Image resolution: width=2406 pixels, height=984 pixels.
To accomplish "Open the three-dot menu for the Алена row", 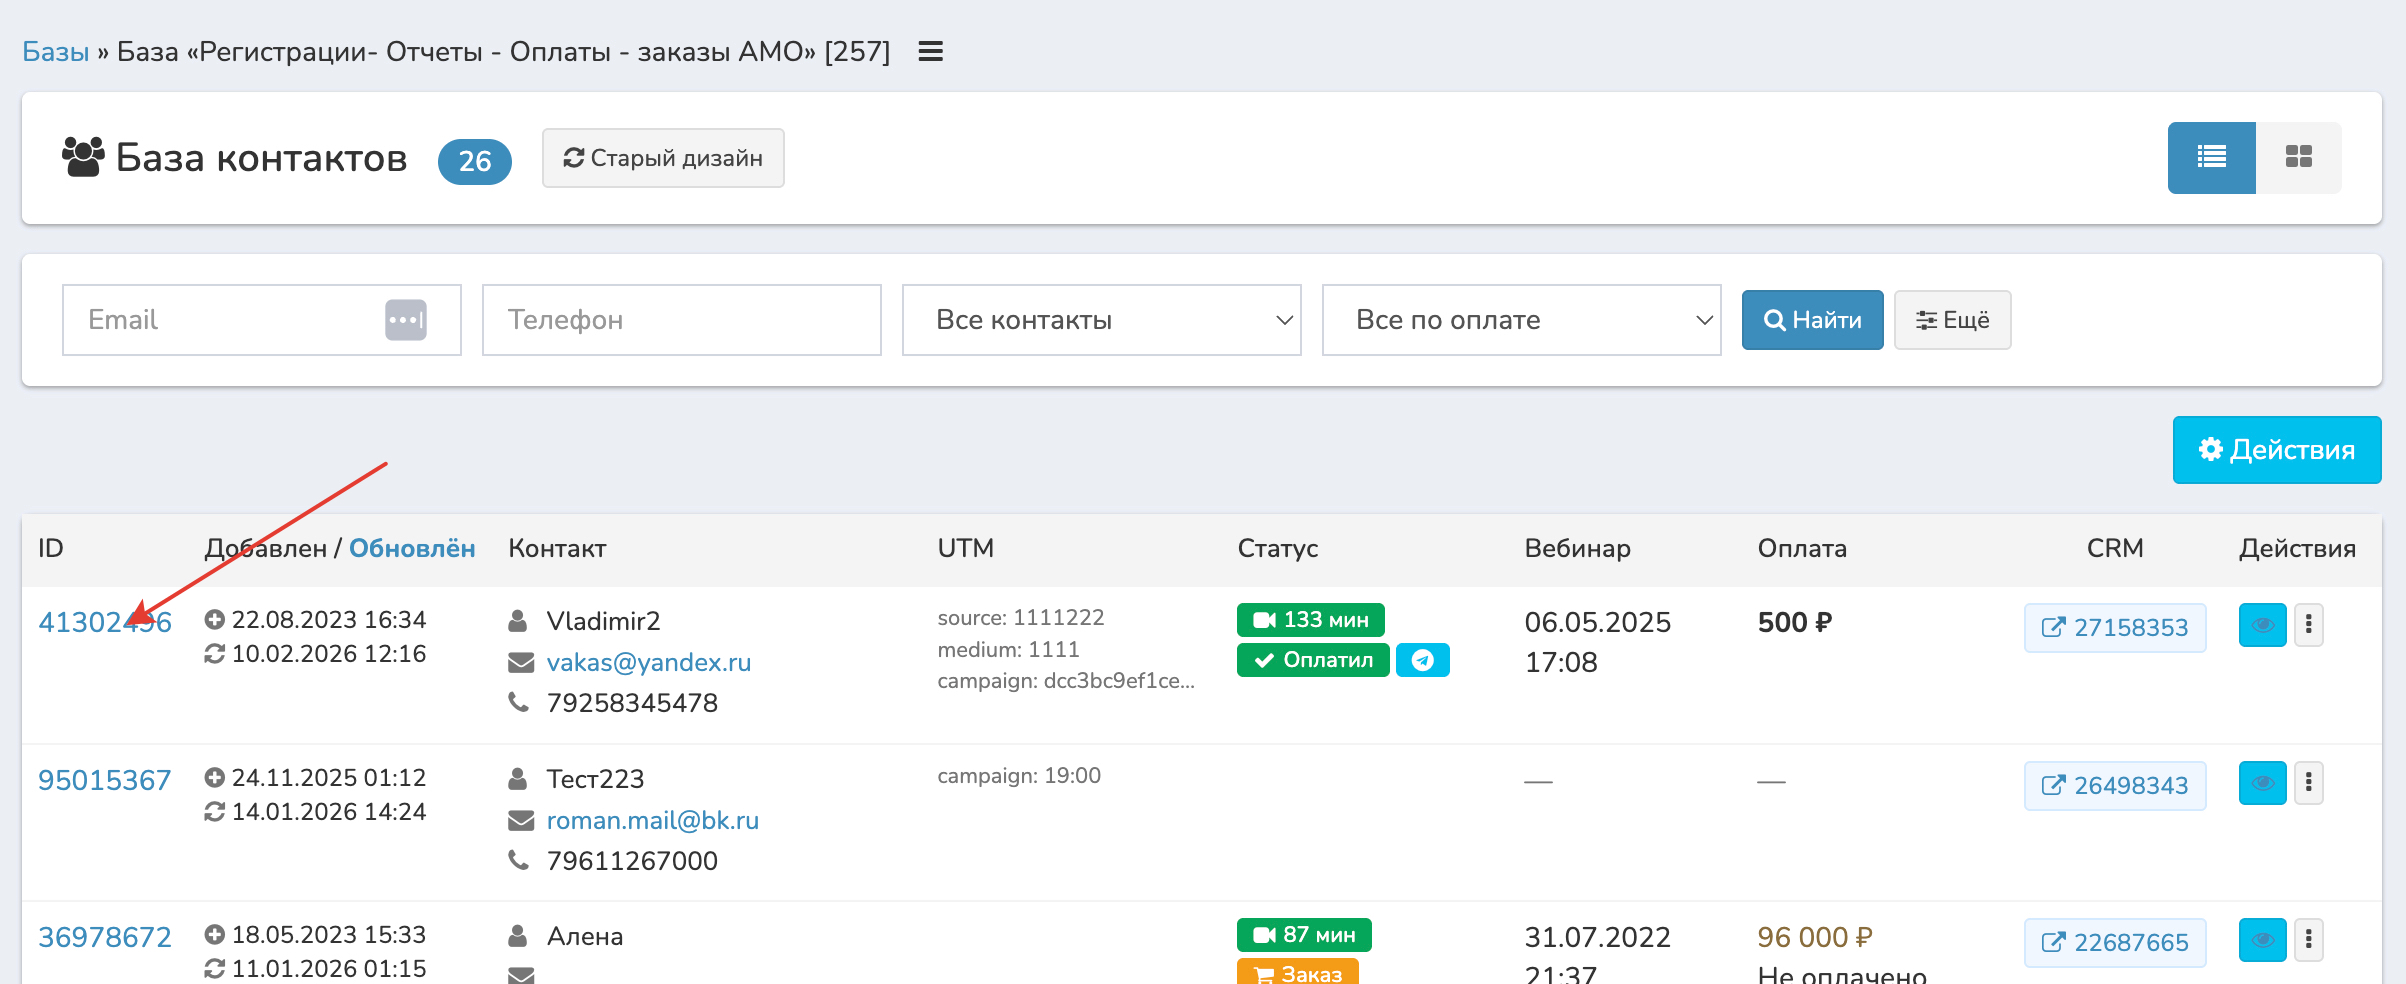I will [x=2308, y=940].
